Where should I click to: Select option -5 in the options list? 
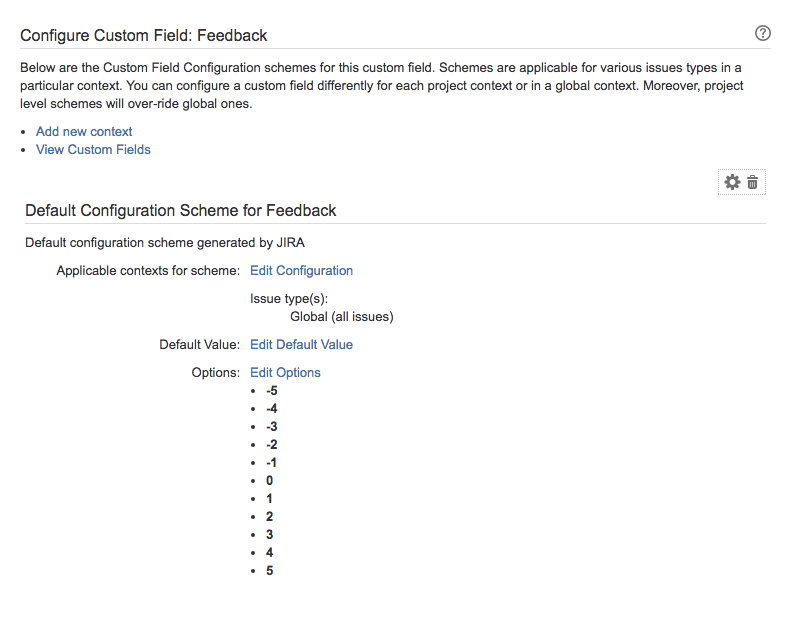click(272, 390)
